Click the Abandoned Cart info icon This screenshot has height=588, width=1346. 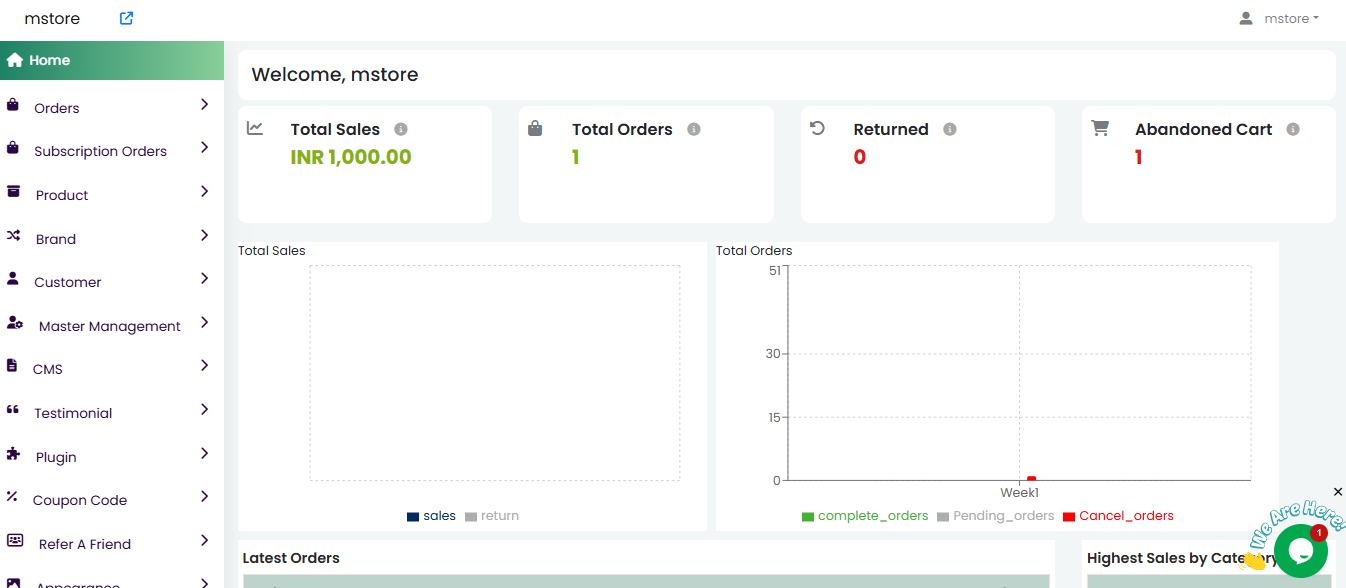[1293, 129]
